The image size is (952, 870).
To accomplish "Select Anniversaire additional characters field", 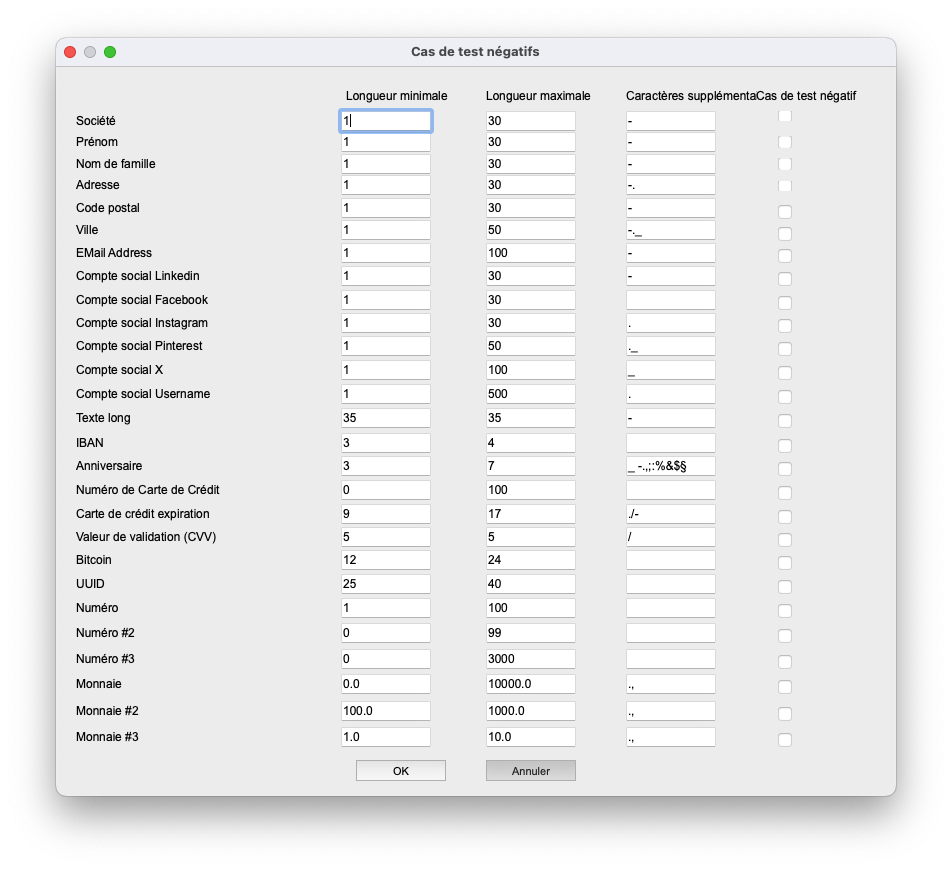I will (x=671, y=466).
